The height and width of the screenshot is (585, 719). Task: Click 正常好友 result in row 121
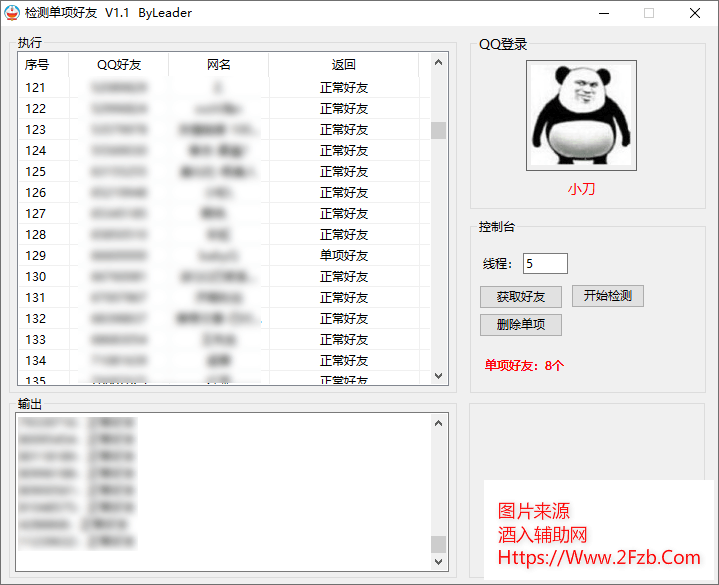click(344, 88)
